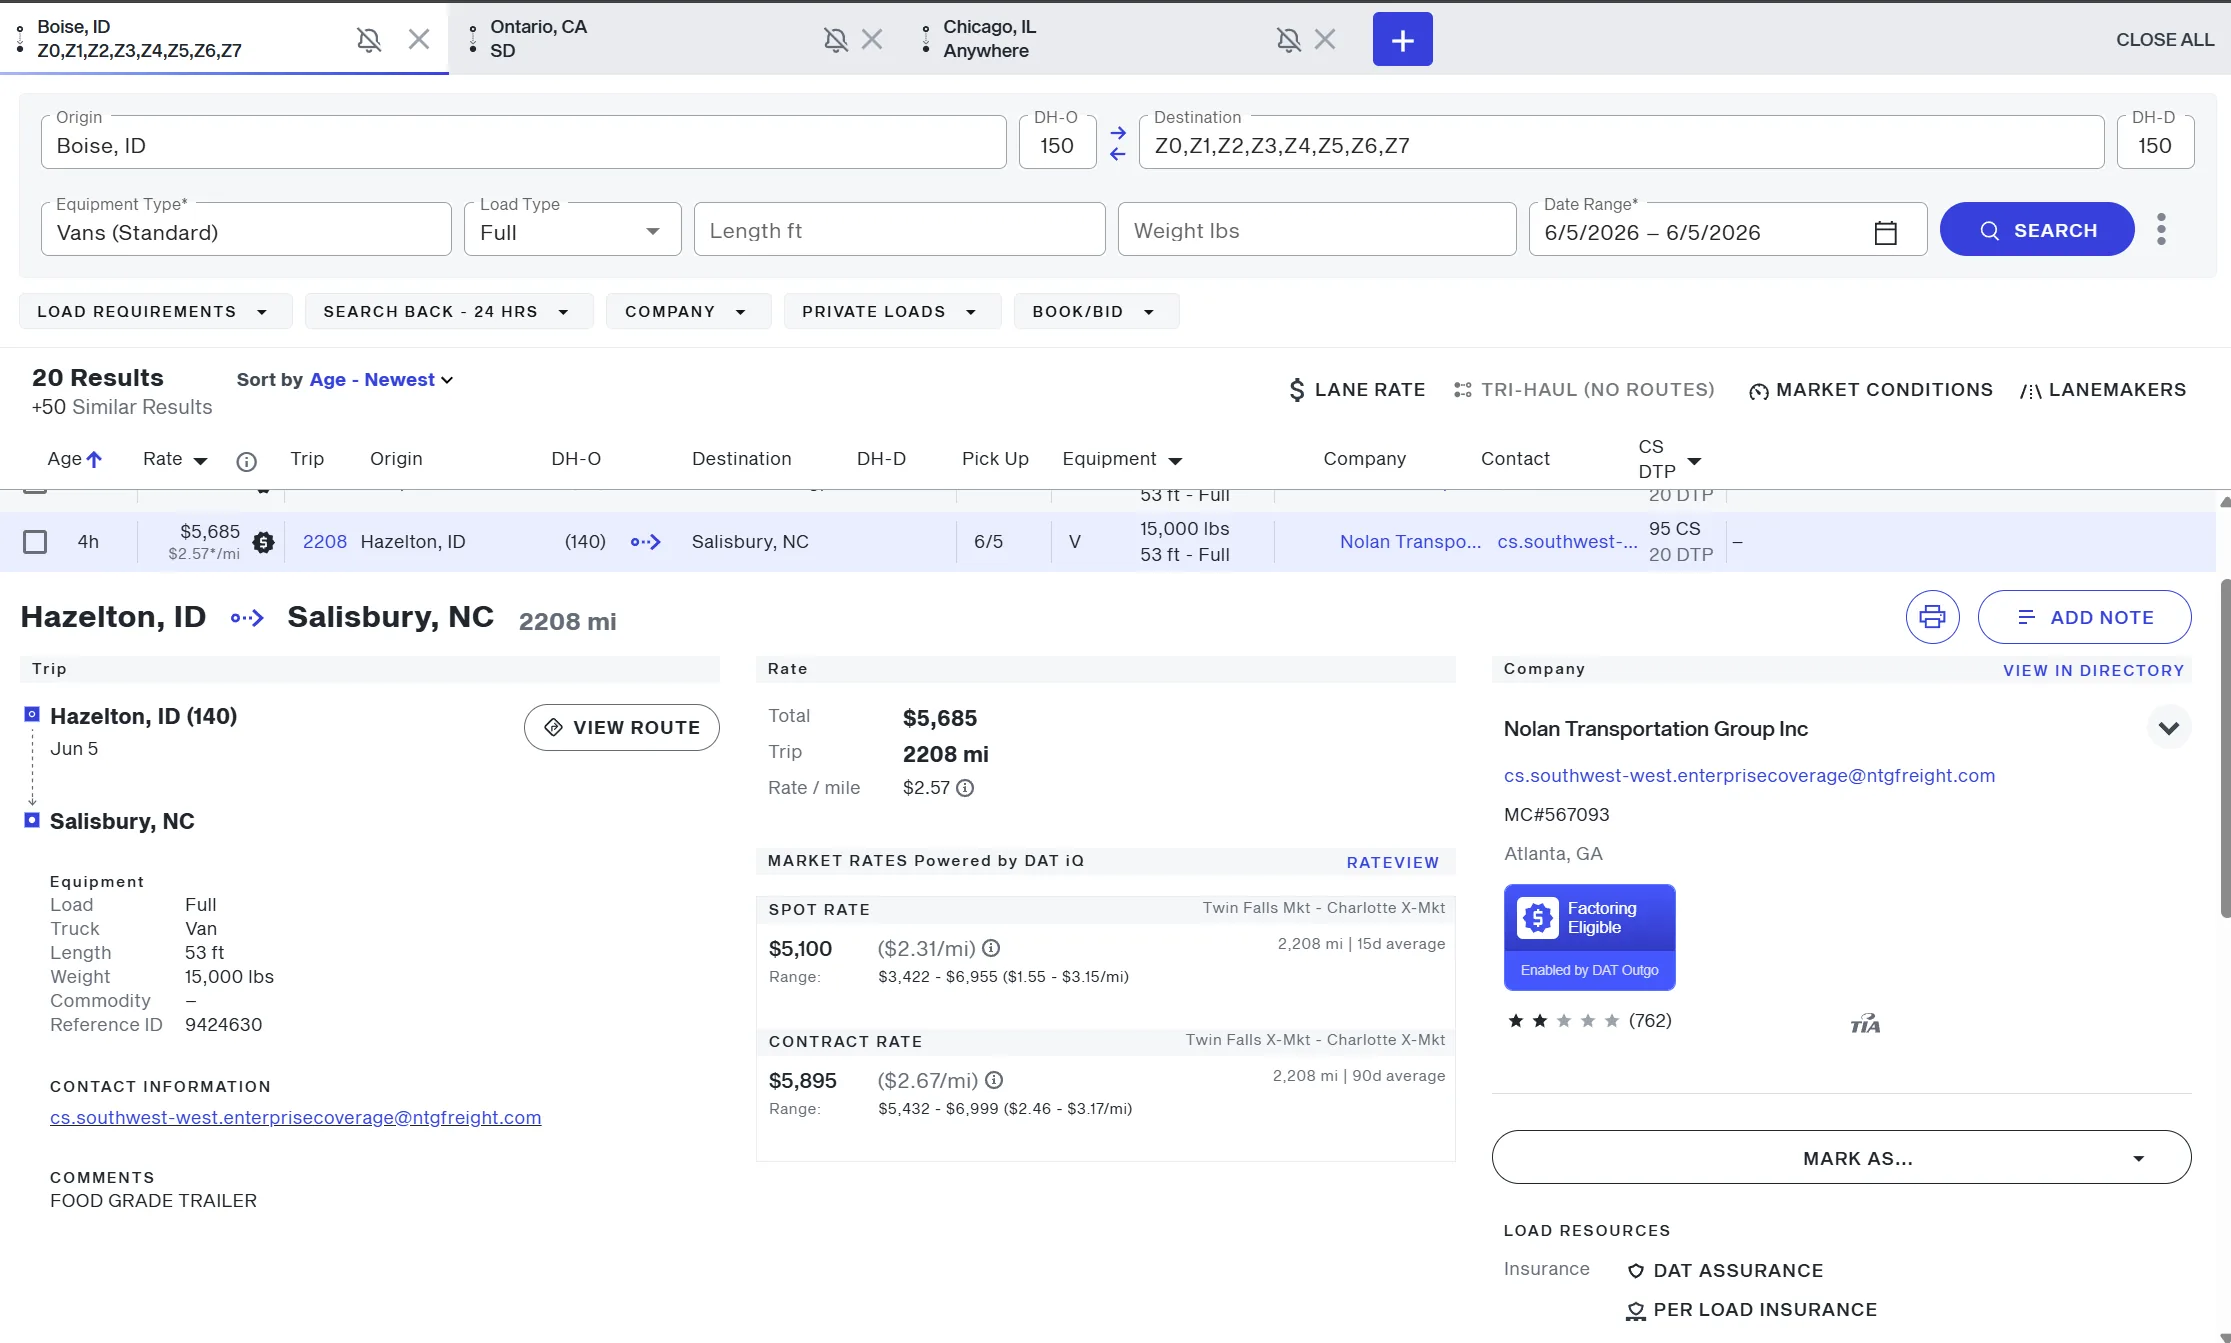Image resolution: width=2231 pixels, height=1343 pixels.
Task: Close the Ontario, CA search tab
Action: click(872, 39)
